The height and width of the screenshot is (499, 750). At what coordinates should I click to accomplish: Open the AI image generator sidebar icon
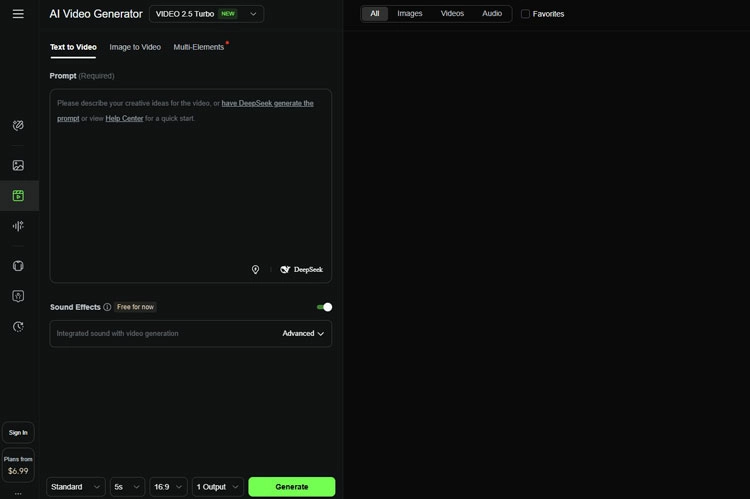point(18,165)
